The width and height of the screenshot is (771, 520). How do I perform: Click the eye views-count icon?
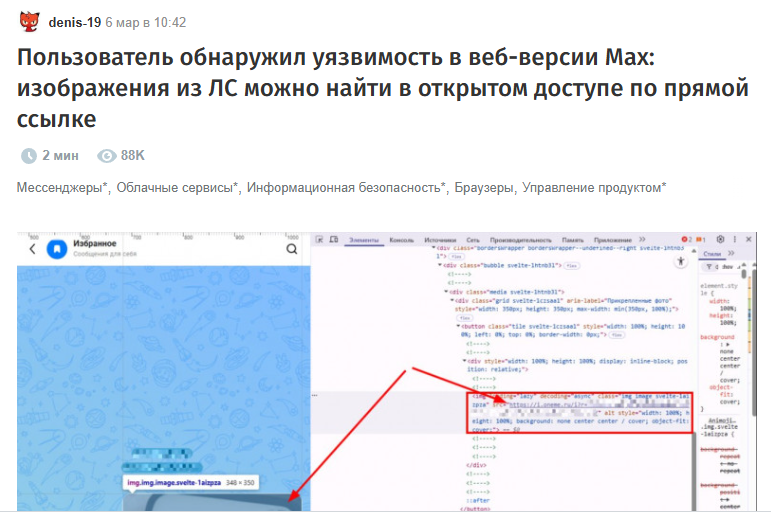point(107,156)
